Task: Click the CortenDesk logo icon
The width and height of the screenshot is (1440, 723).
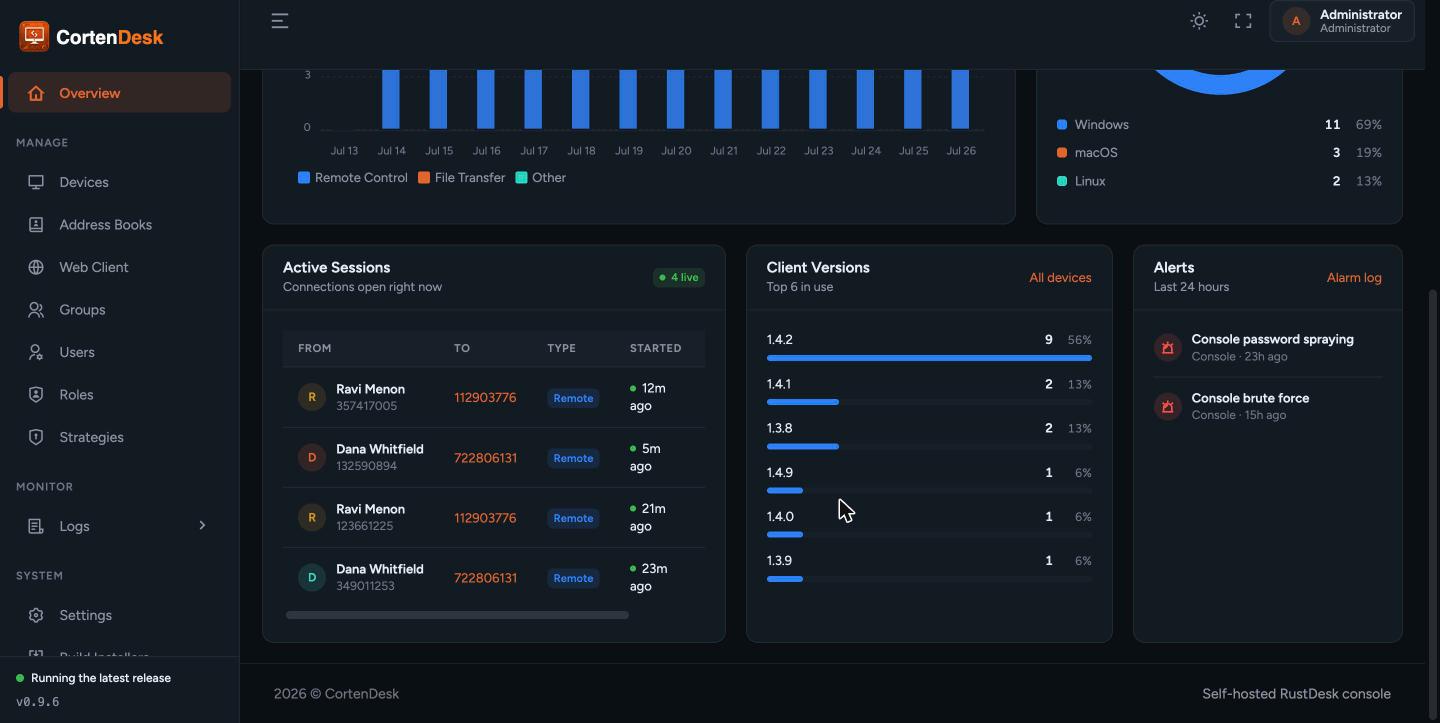Action: pos(34,36)
